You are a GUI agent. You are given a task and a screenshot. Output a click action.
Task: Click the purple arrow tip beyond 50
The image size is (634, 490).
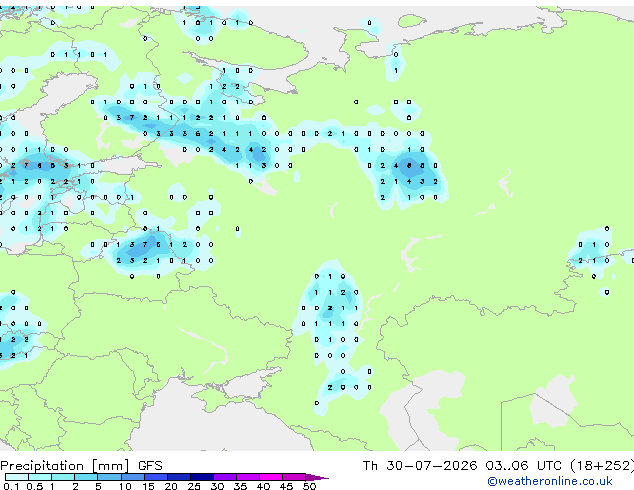point(317,477)
